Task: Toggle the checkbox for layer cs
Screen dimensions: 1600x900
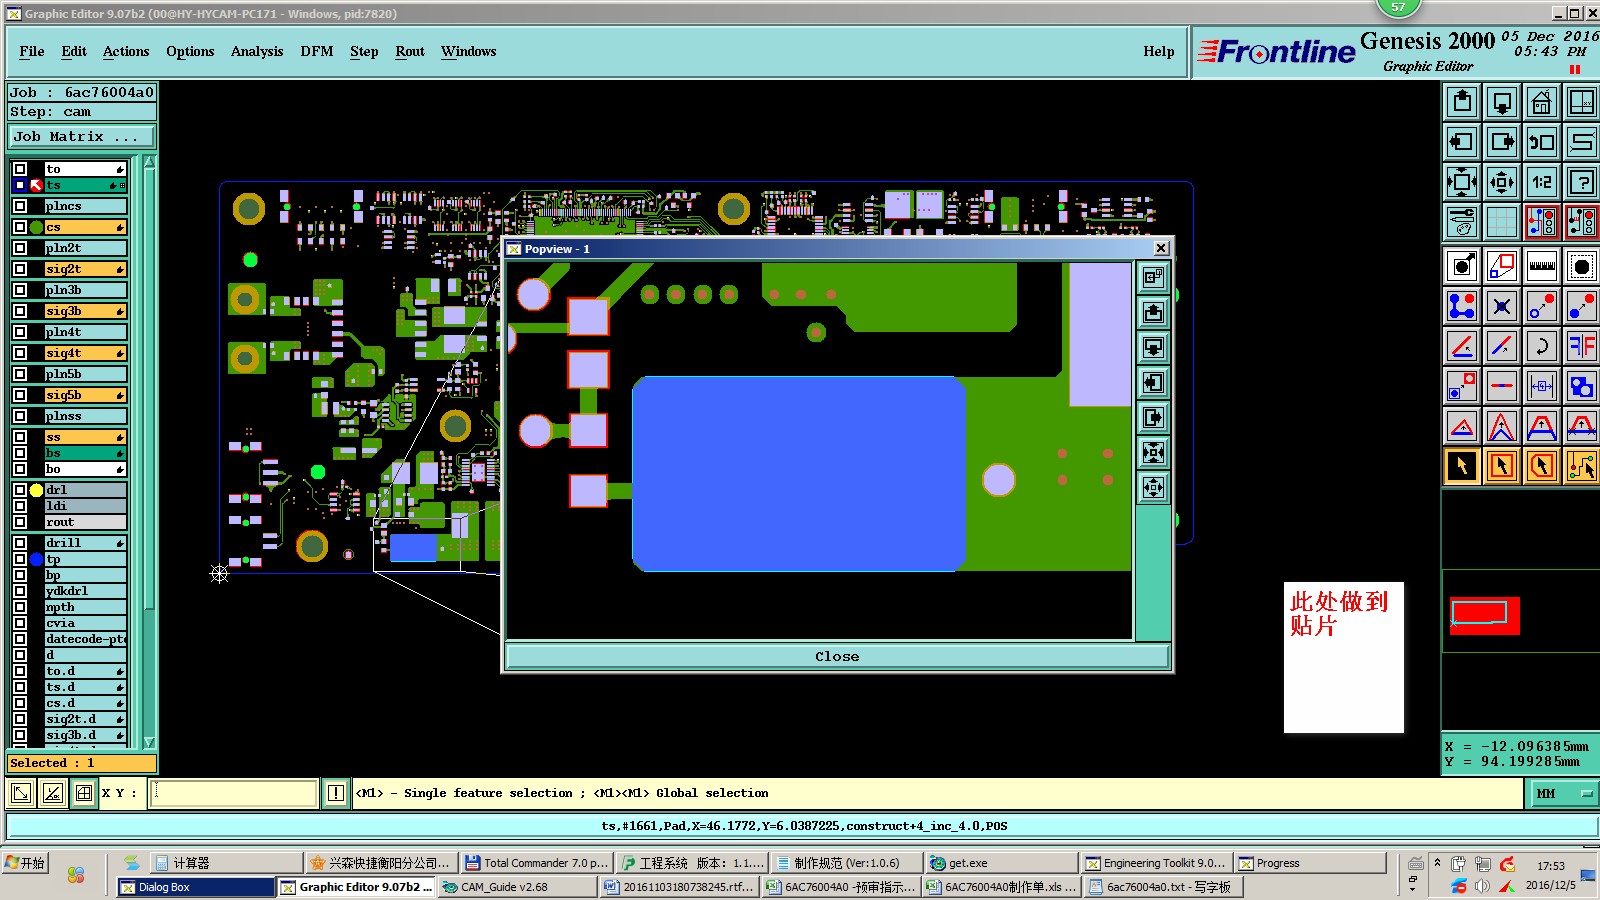Action: (20, 227)
